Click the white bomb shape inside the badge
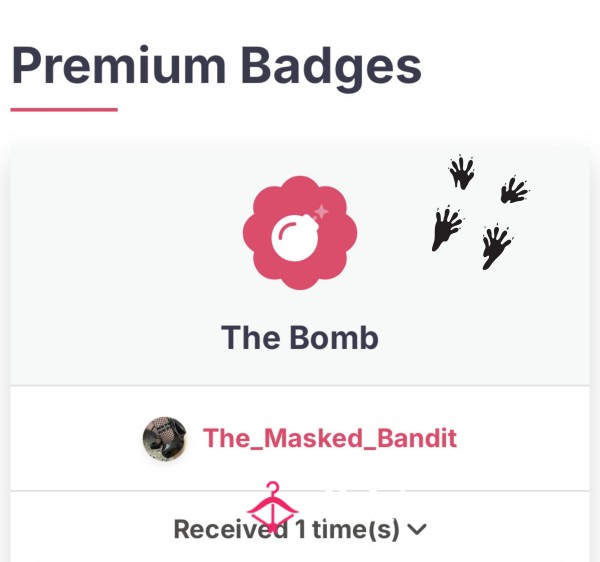600x562 pixels. (295, 237)
